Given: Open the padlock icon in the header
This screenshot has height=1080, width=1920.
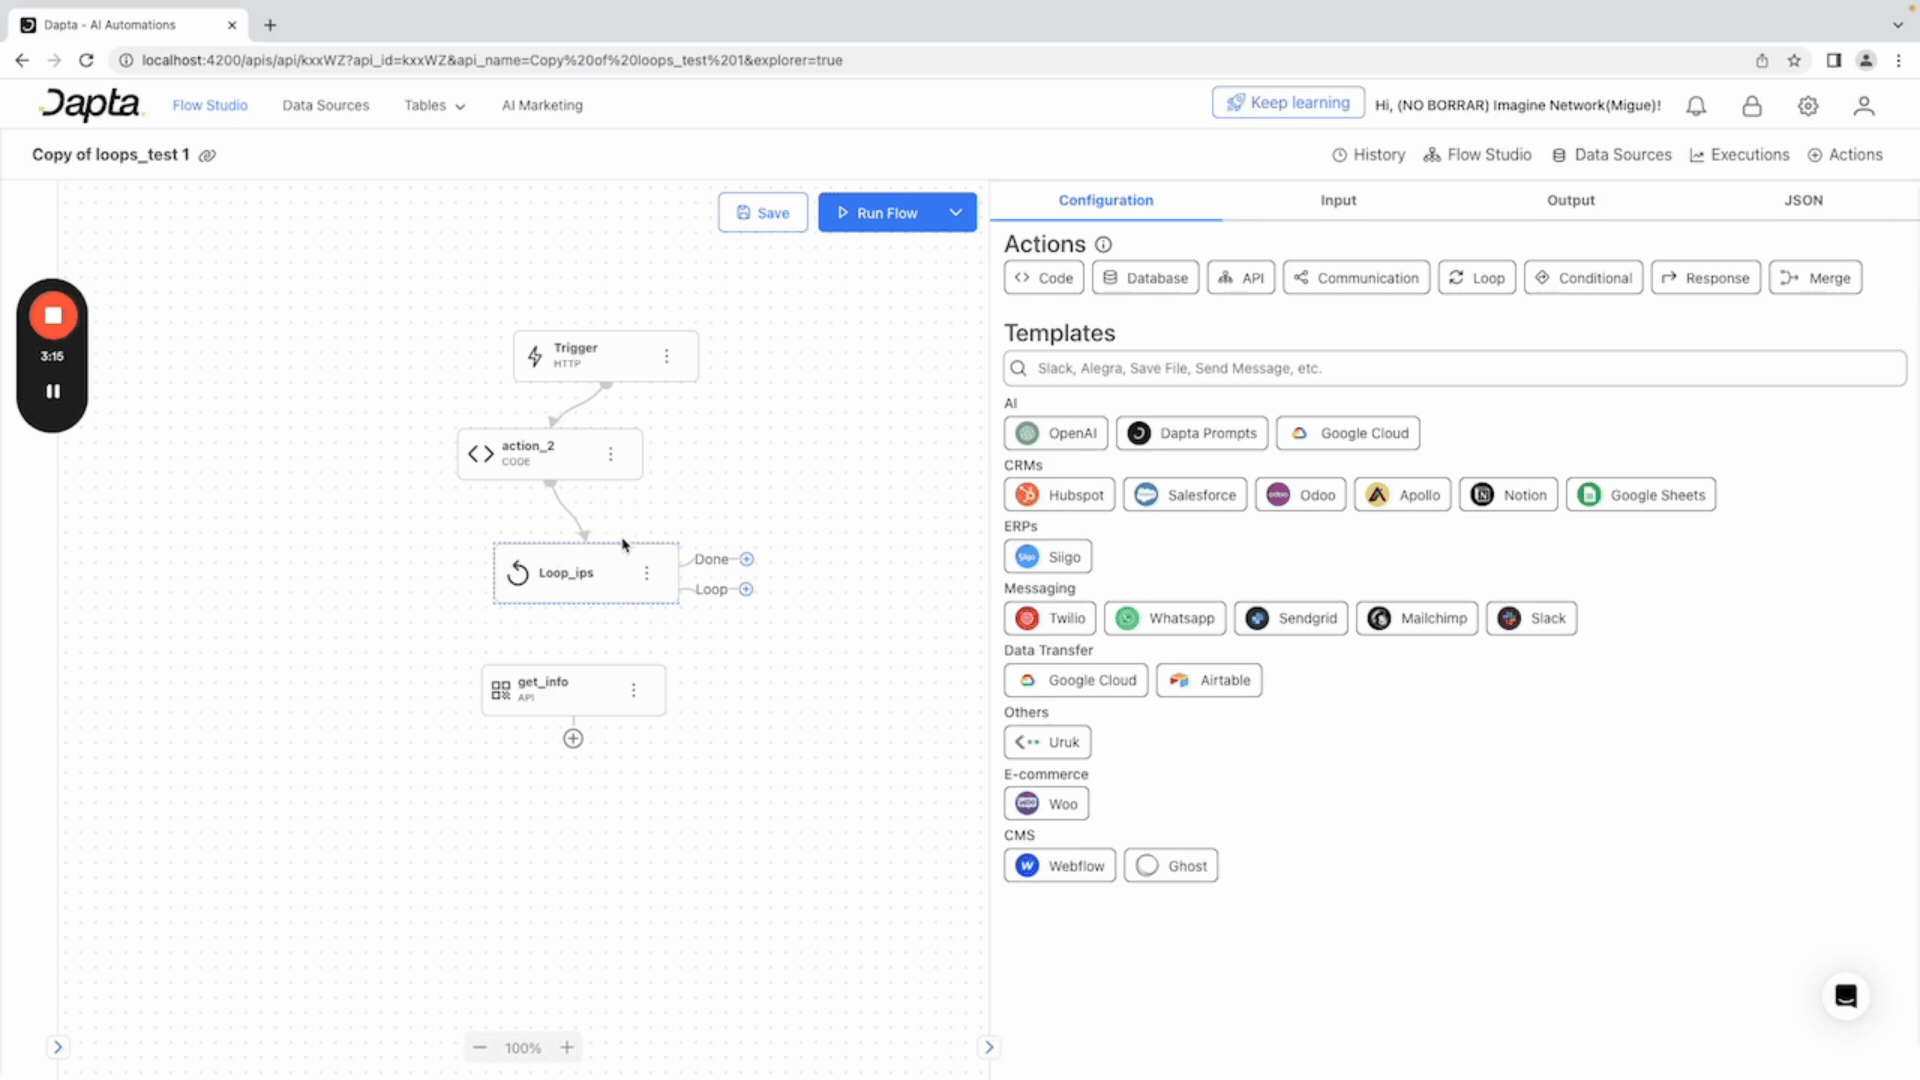Looking at the screenshot, I should pos(1752,106).
